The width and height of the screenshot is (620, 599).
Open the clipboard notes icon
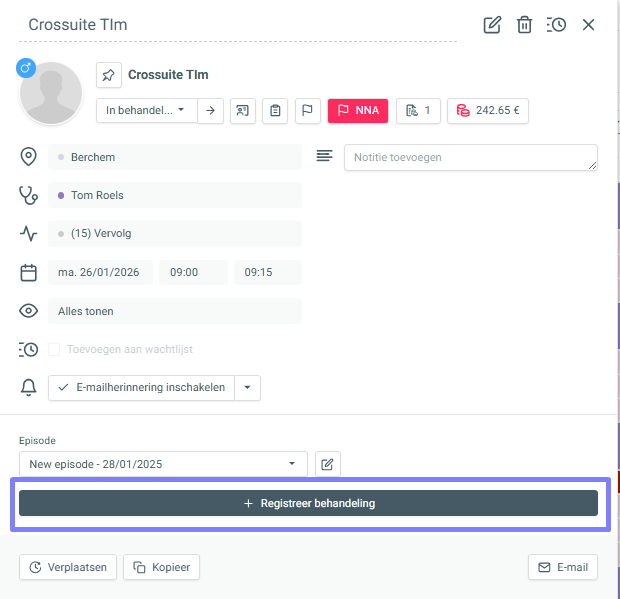pyautogui.click(x=275, y=110)
